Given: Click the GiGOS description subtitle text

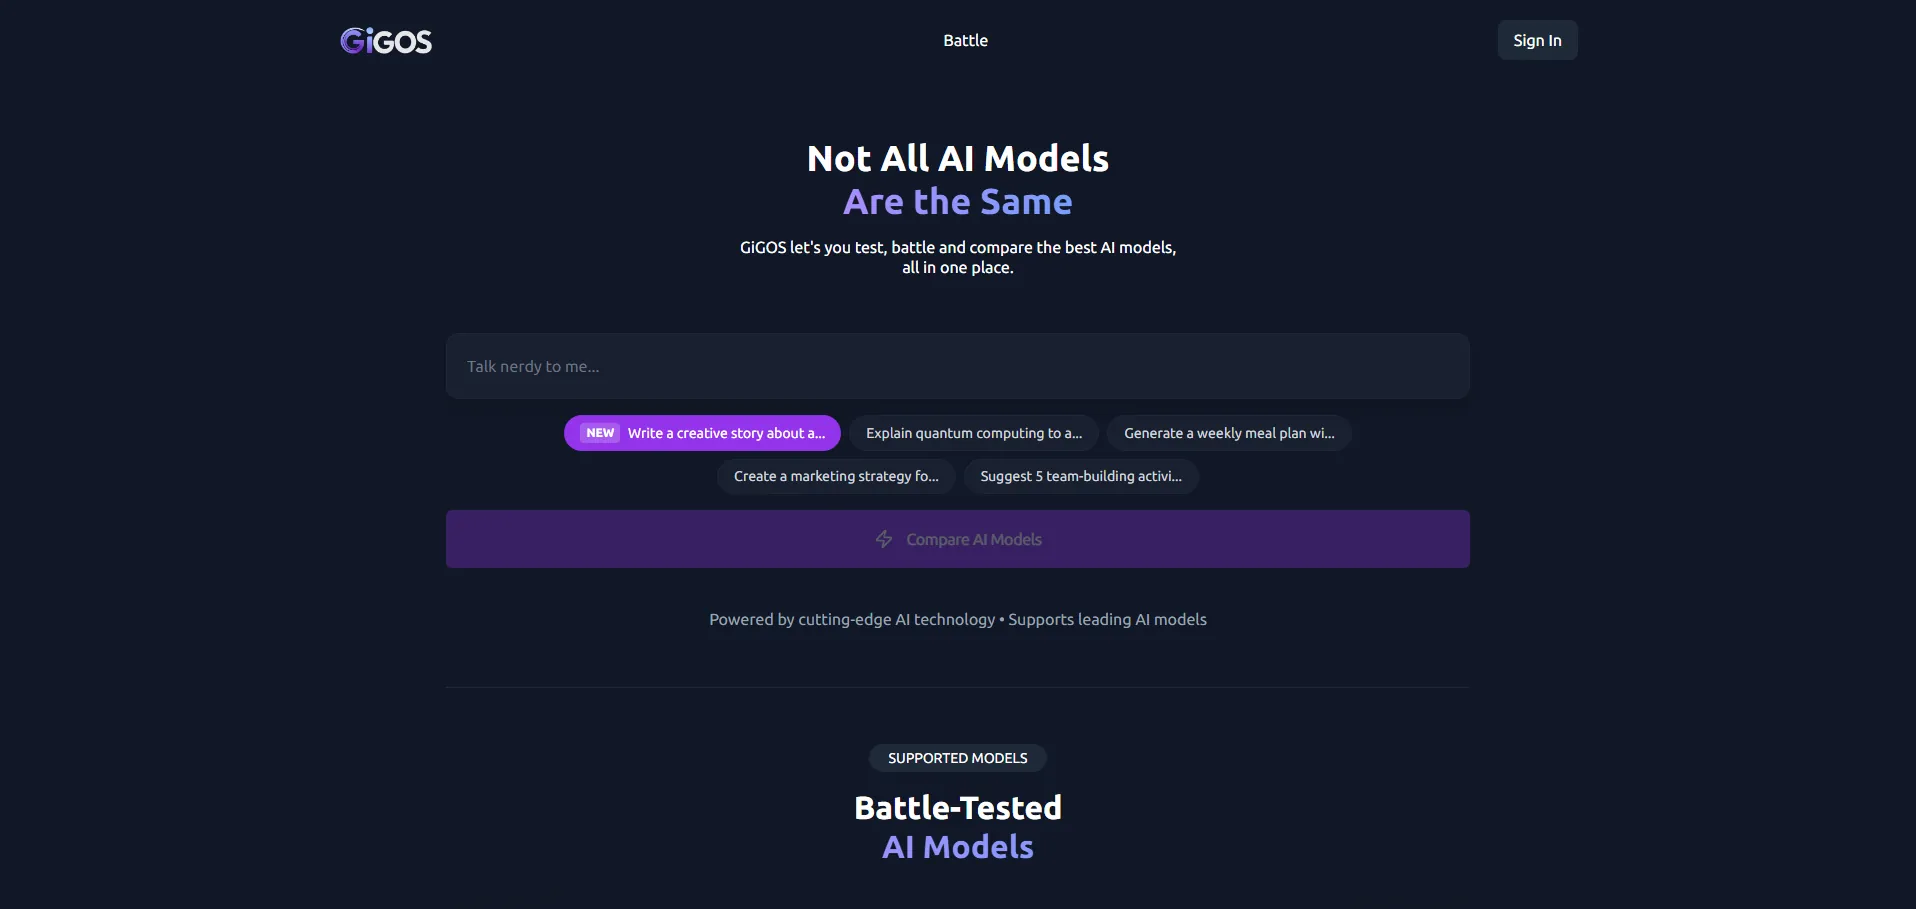Looking at the screenshot, I should [x=957, y=257].
